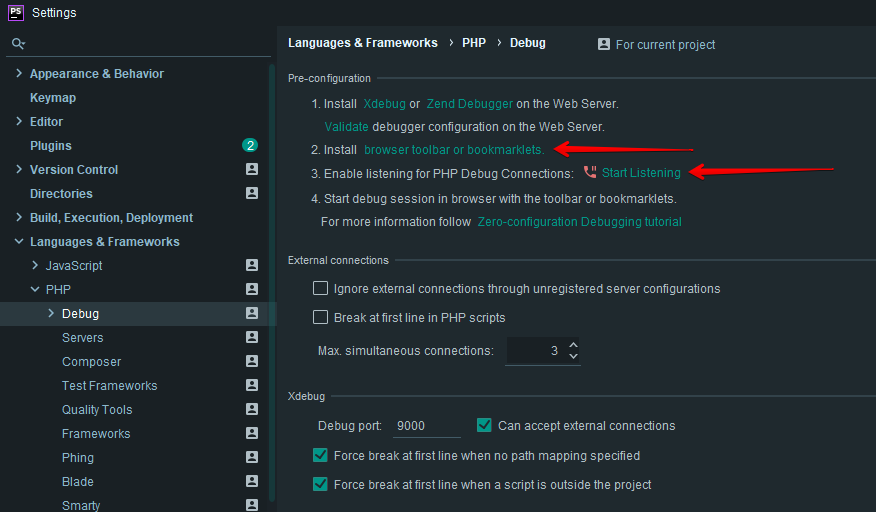Decrease max simultaneous connections value
Screen dimensions: 876x512
[573, 356]
